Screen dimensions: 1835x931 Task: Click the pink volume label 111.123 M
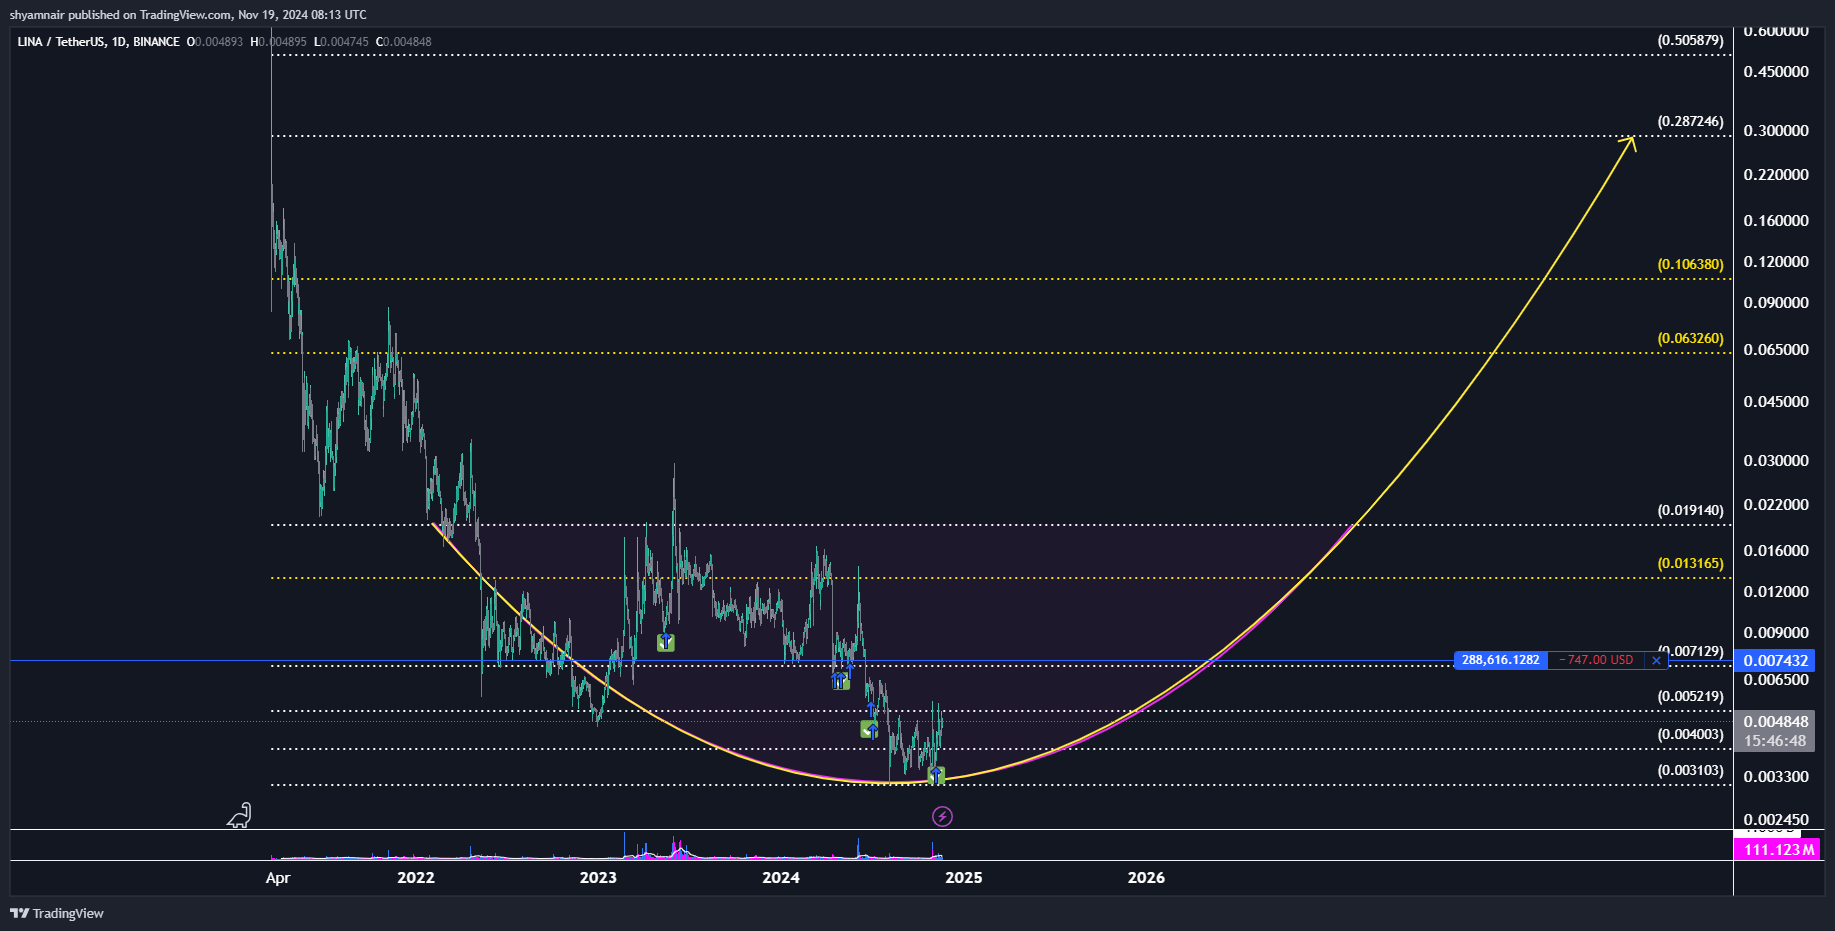tap(1778, 849)
